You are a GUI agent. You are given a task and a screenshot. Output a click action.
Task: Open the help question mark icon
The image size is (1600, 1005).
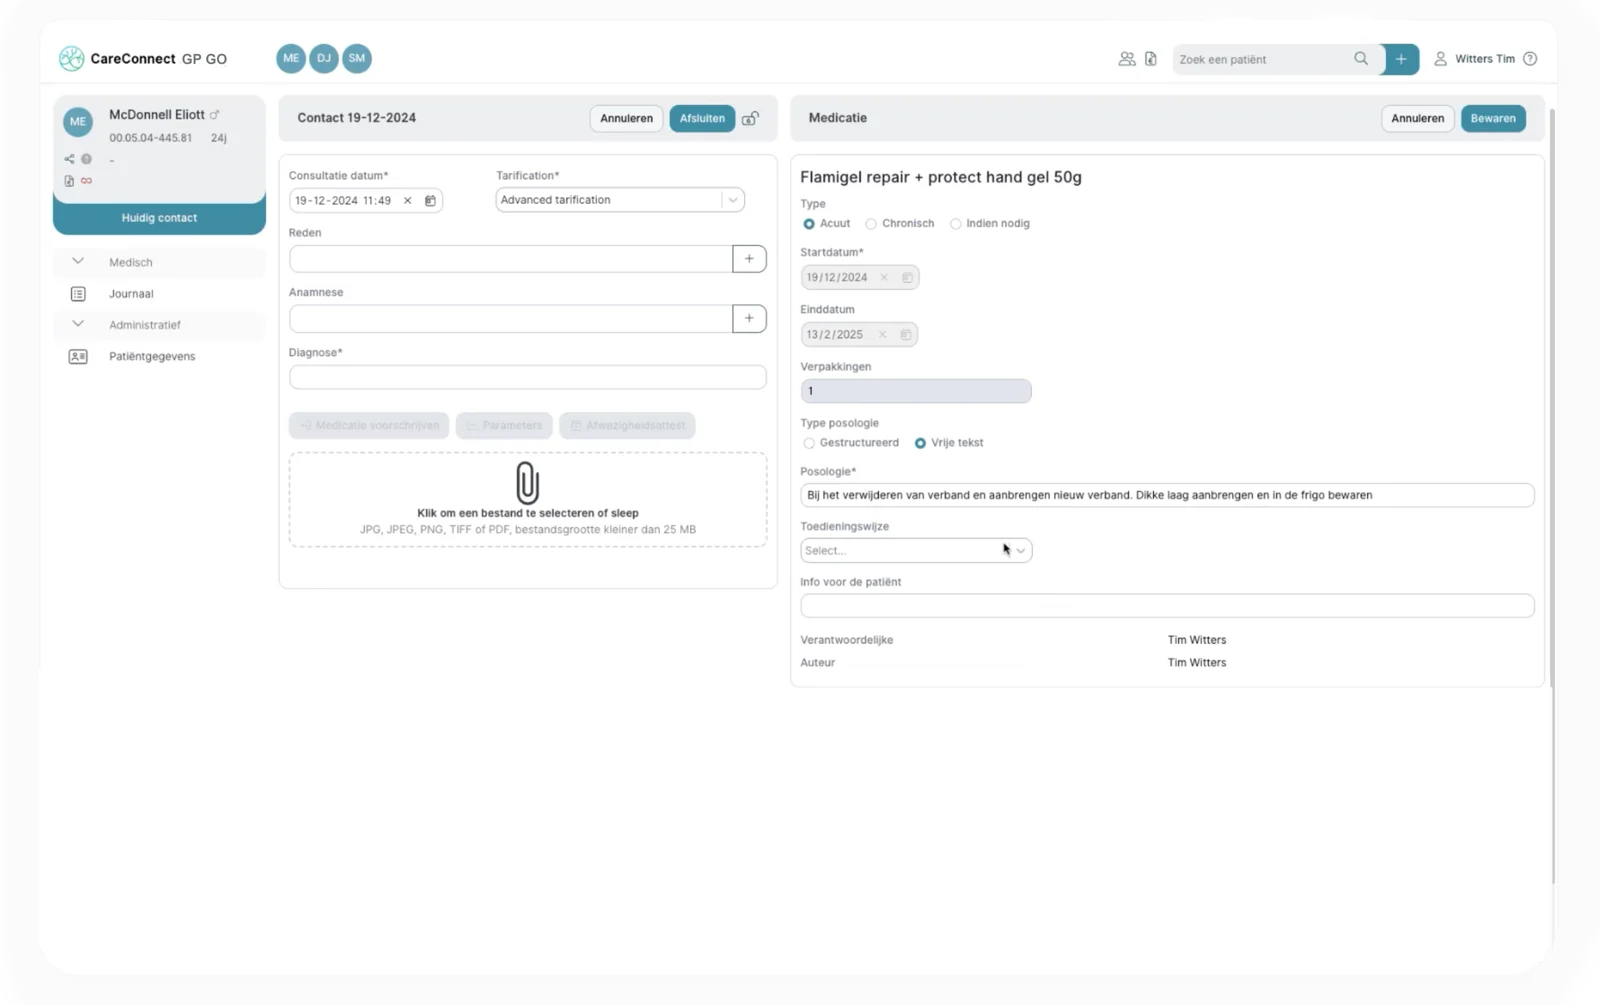pyautogui.click(x=1530, y=59)
